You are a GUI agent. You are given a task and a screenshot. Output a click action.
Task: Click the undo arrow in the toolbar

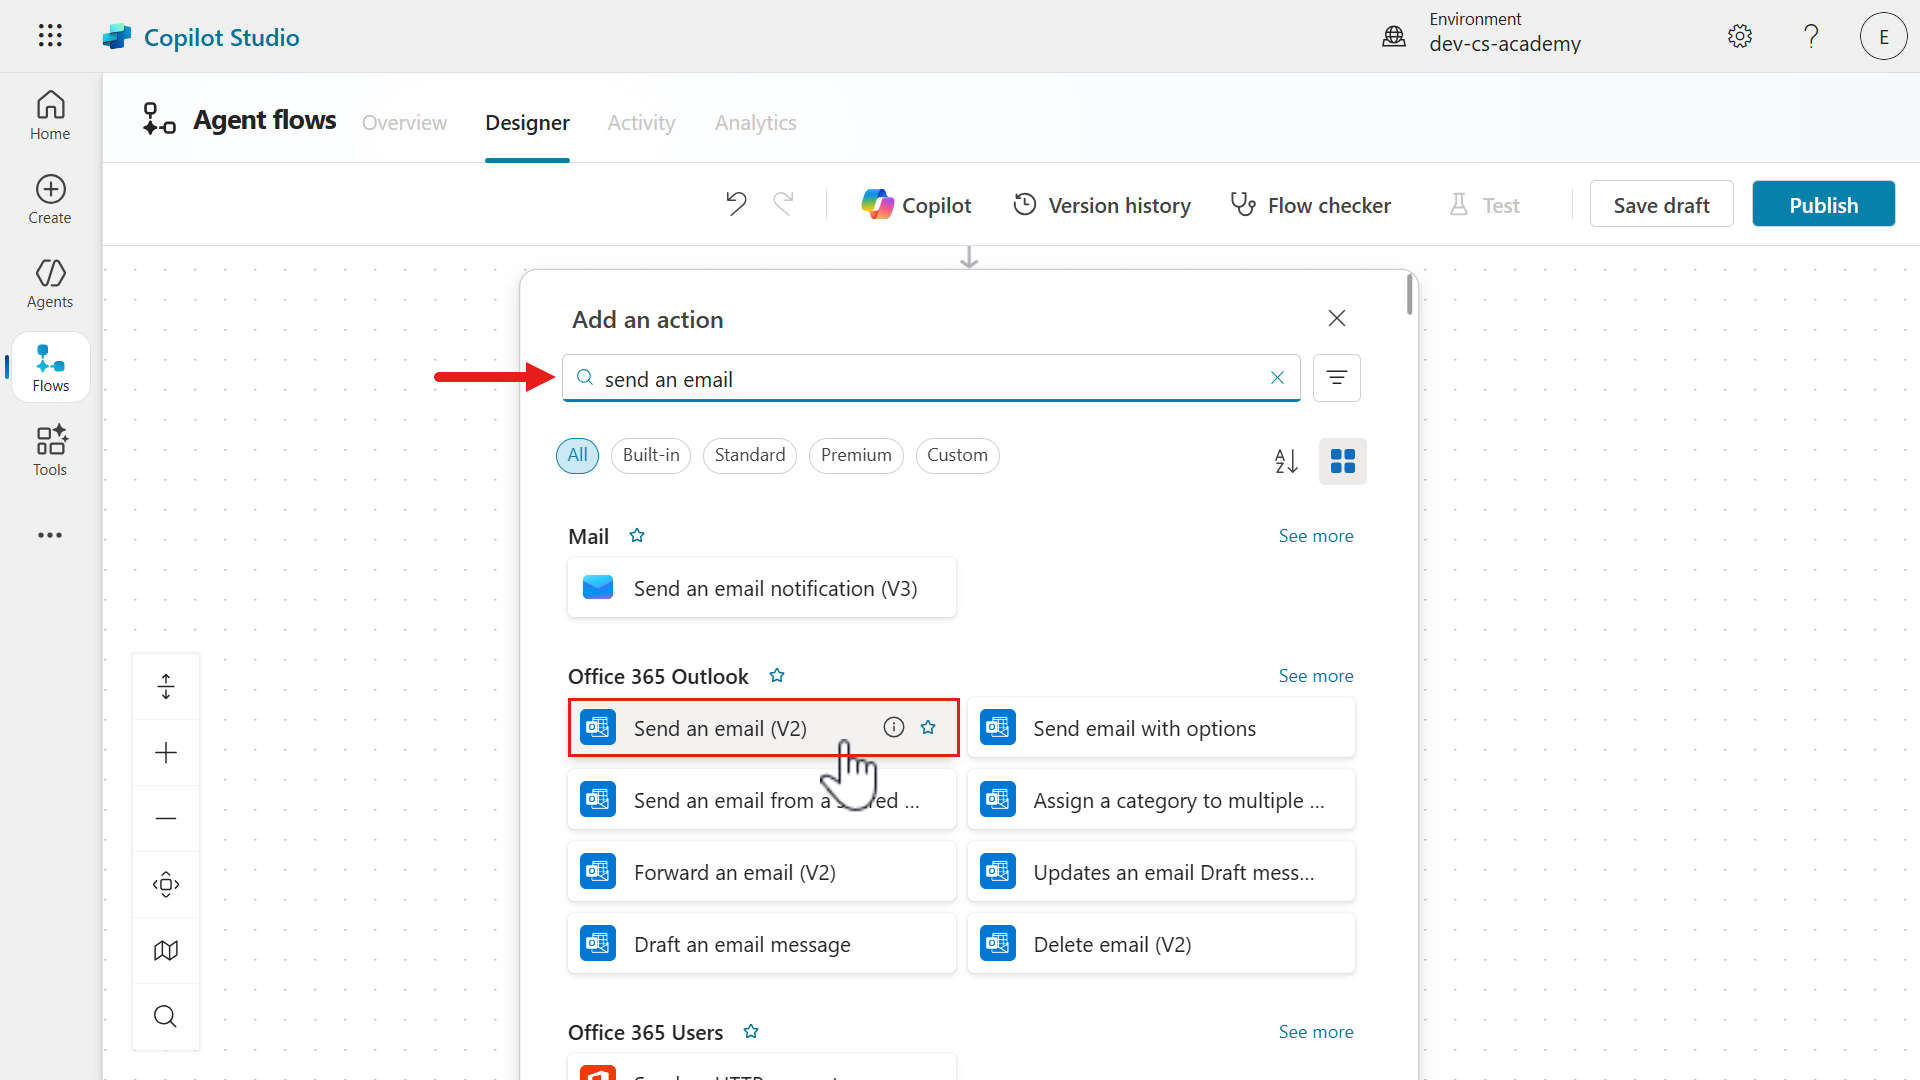click(736, 203)
